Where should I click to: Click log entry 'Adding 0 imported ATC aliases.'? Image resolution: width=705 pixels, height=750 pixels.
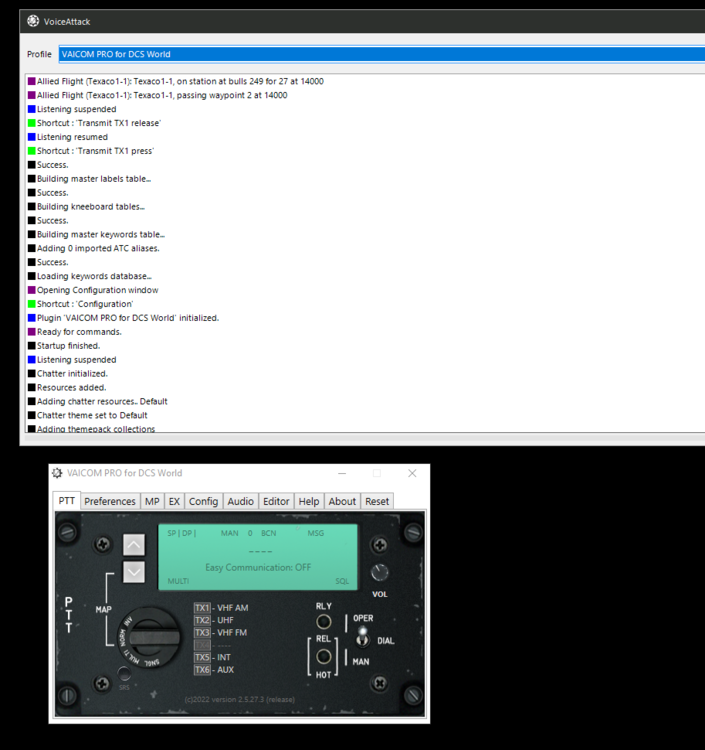tap(94, 248)
